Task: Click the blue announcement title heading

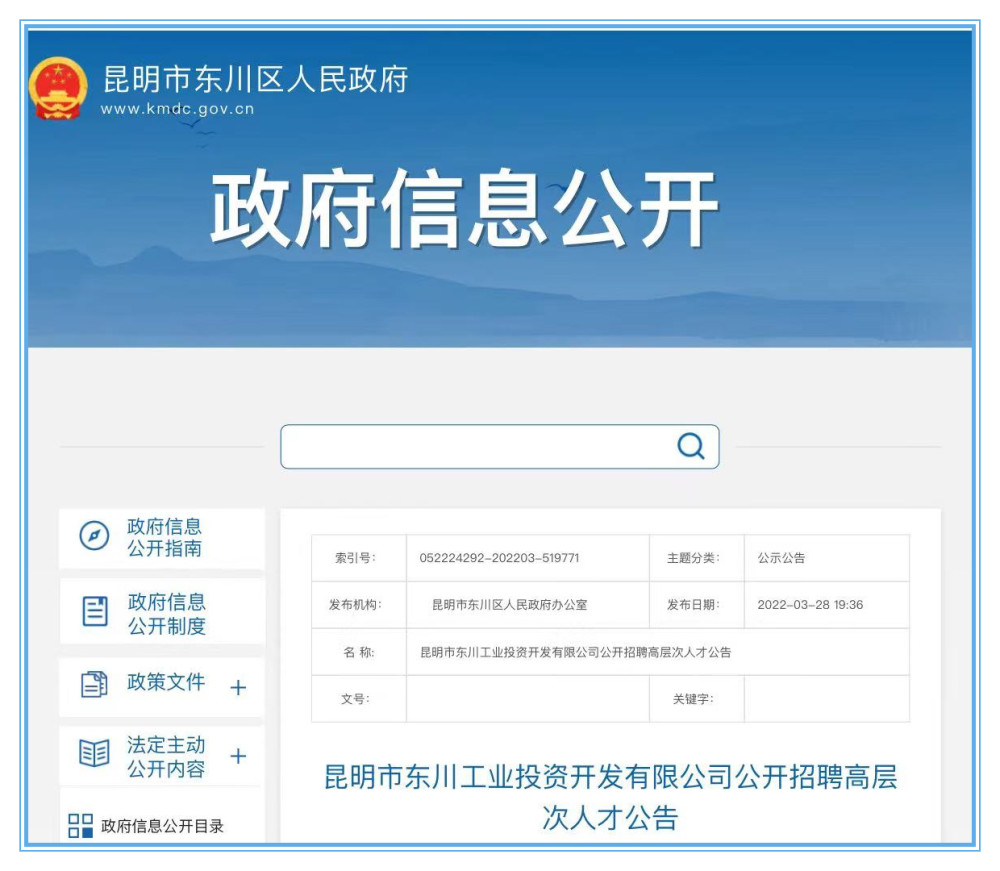Action: [x=610, y=797]
